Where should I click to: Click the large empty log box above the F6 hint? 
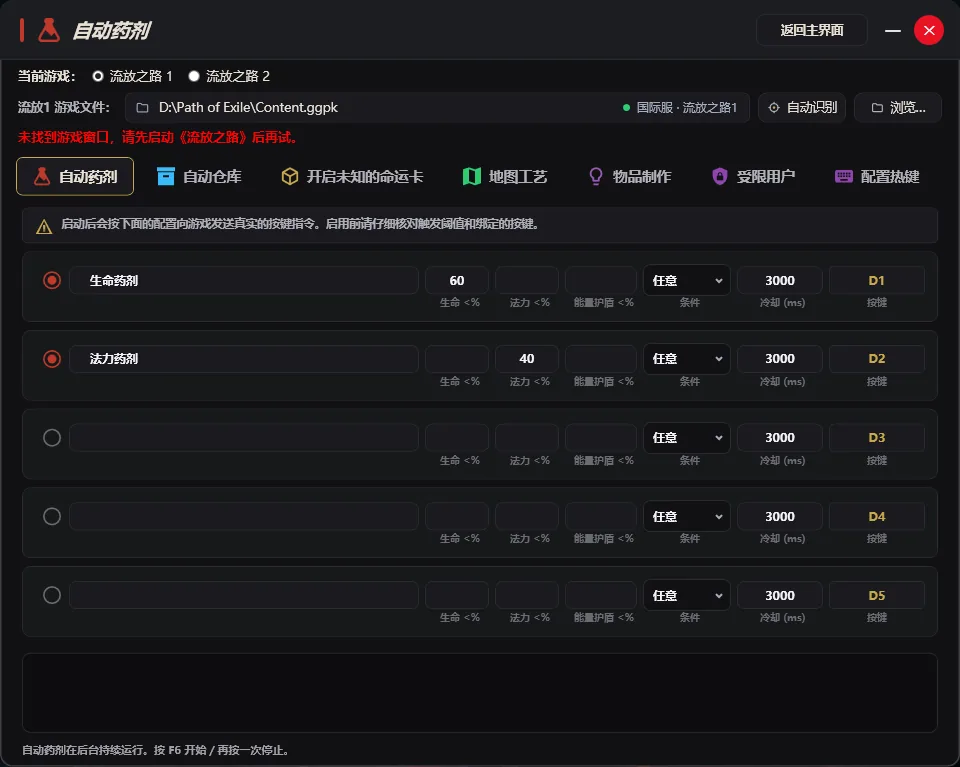pos(480,693)
